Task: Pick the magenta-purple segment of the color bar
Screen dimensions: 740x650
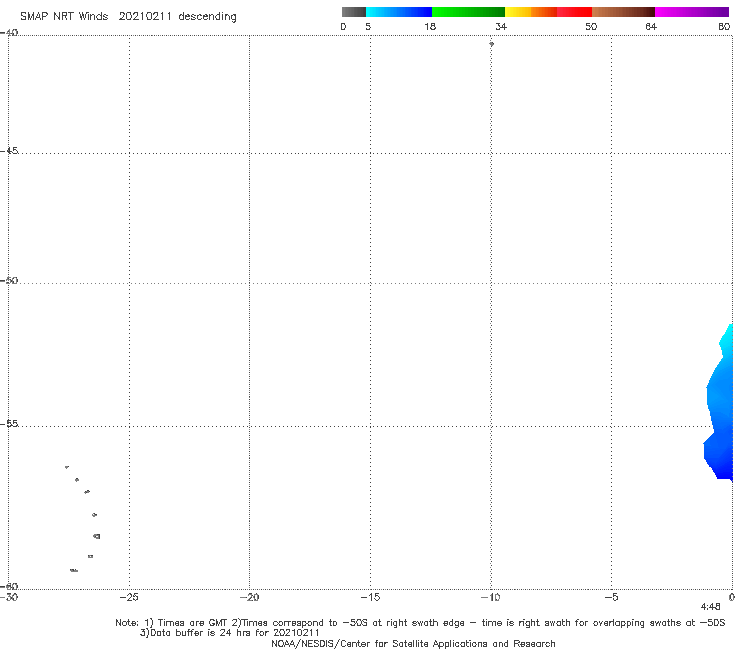Action: 692,12
